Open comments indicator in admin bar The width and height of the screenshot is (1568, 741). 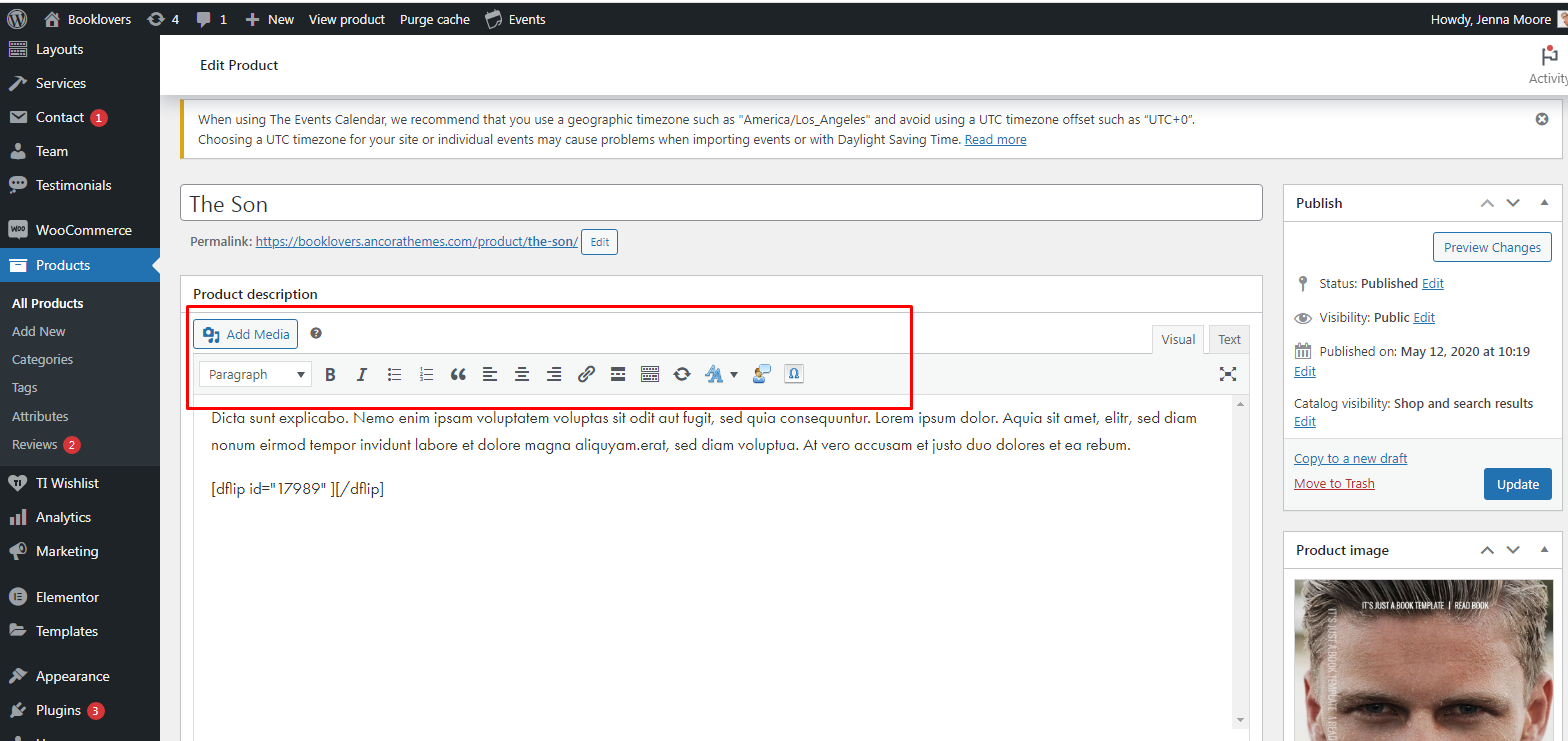211,19
